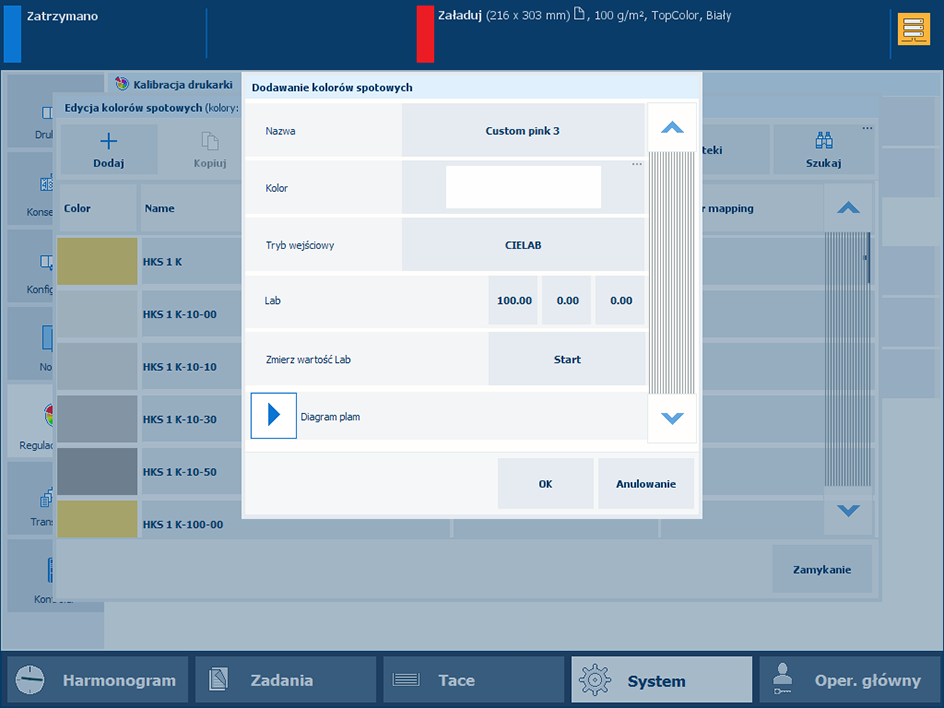Open the Oper. główny user tab
This screenshot has width=944, height=708.
[x=849, y=680]
